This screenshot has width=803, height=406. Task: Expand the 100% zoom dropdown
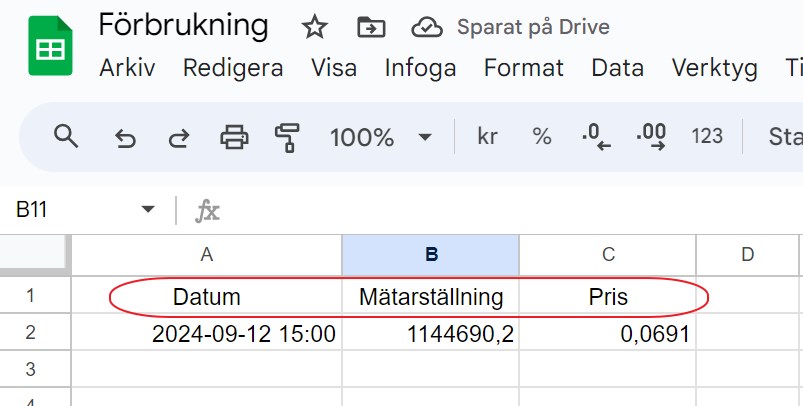point(424,137)
